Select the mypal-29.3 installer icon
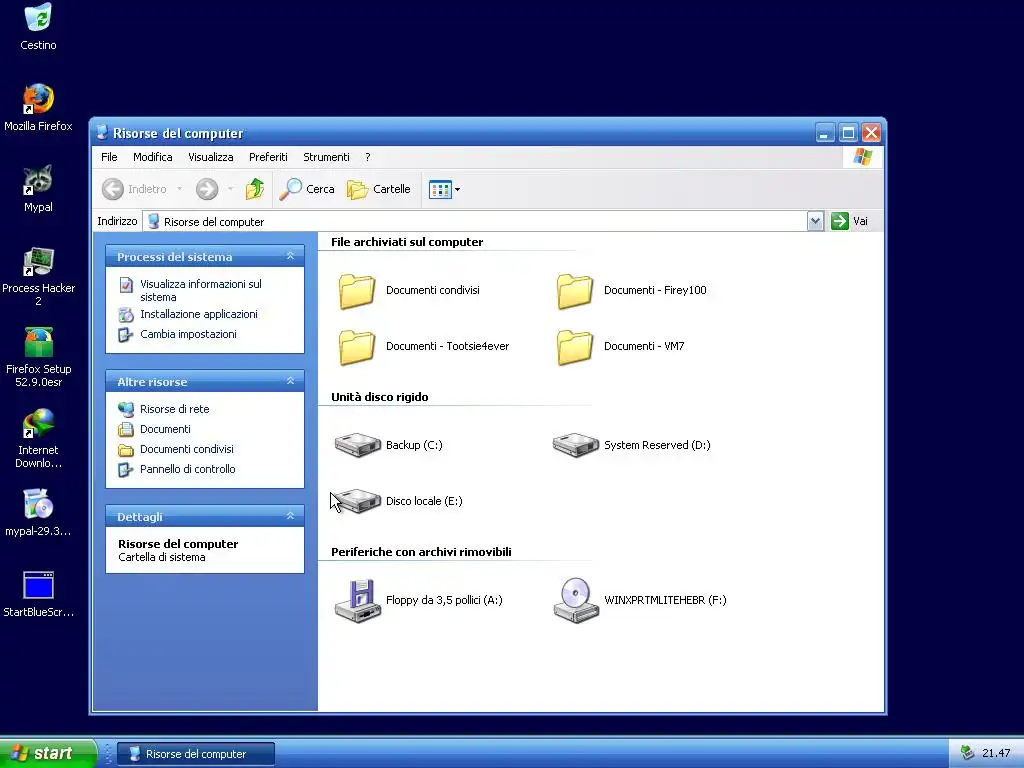Screen dimensions: 1024x768 (x=38, y=513)
